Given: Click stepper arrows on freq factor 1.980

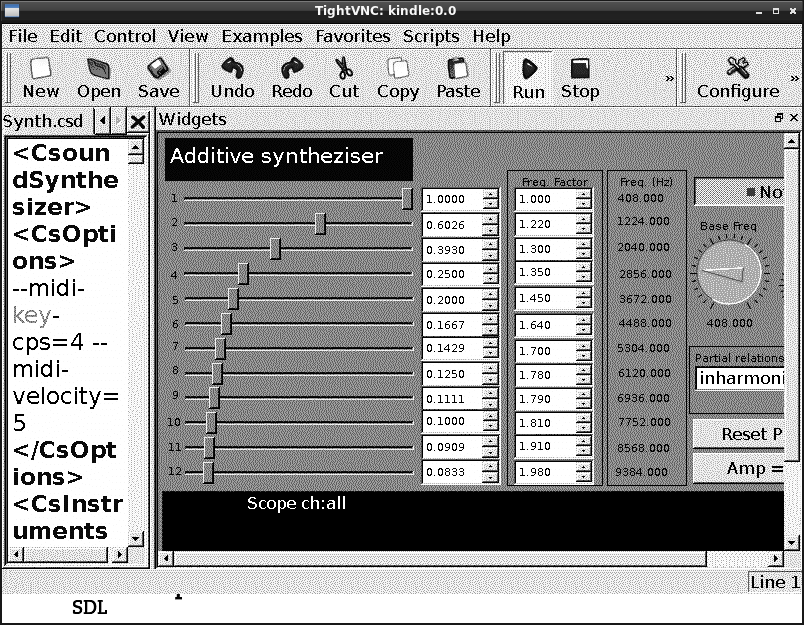Looking at the screenshot, I should [x=583, y=472].
